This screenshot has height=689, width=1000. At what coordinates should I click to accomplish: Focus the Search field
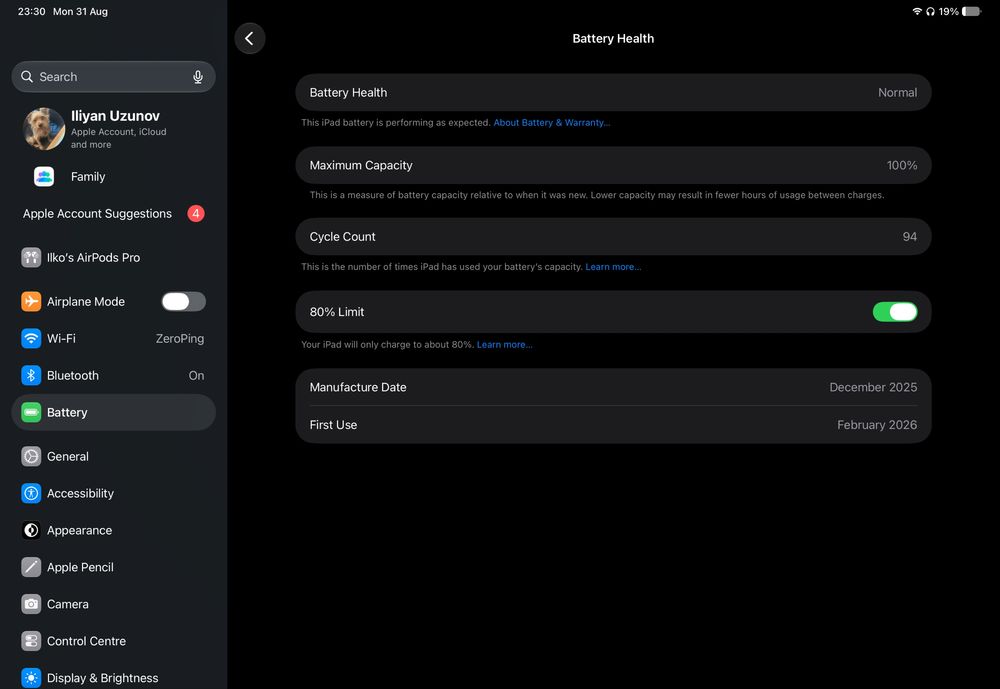click(x=114, y=77)
